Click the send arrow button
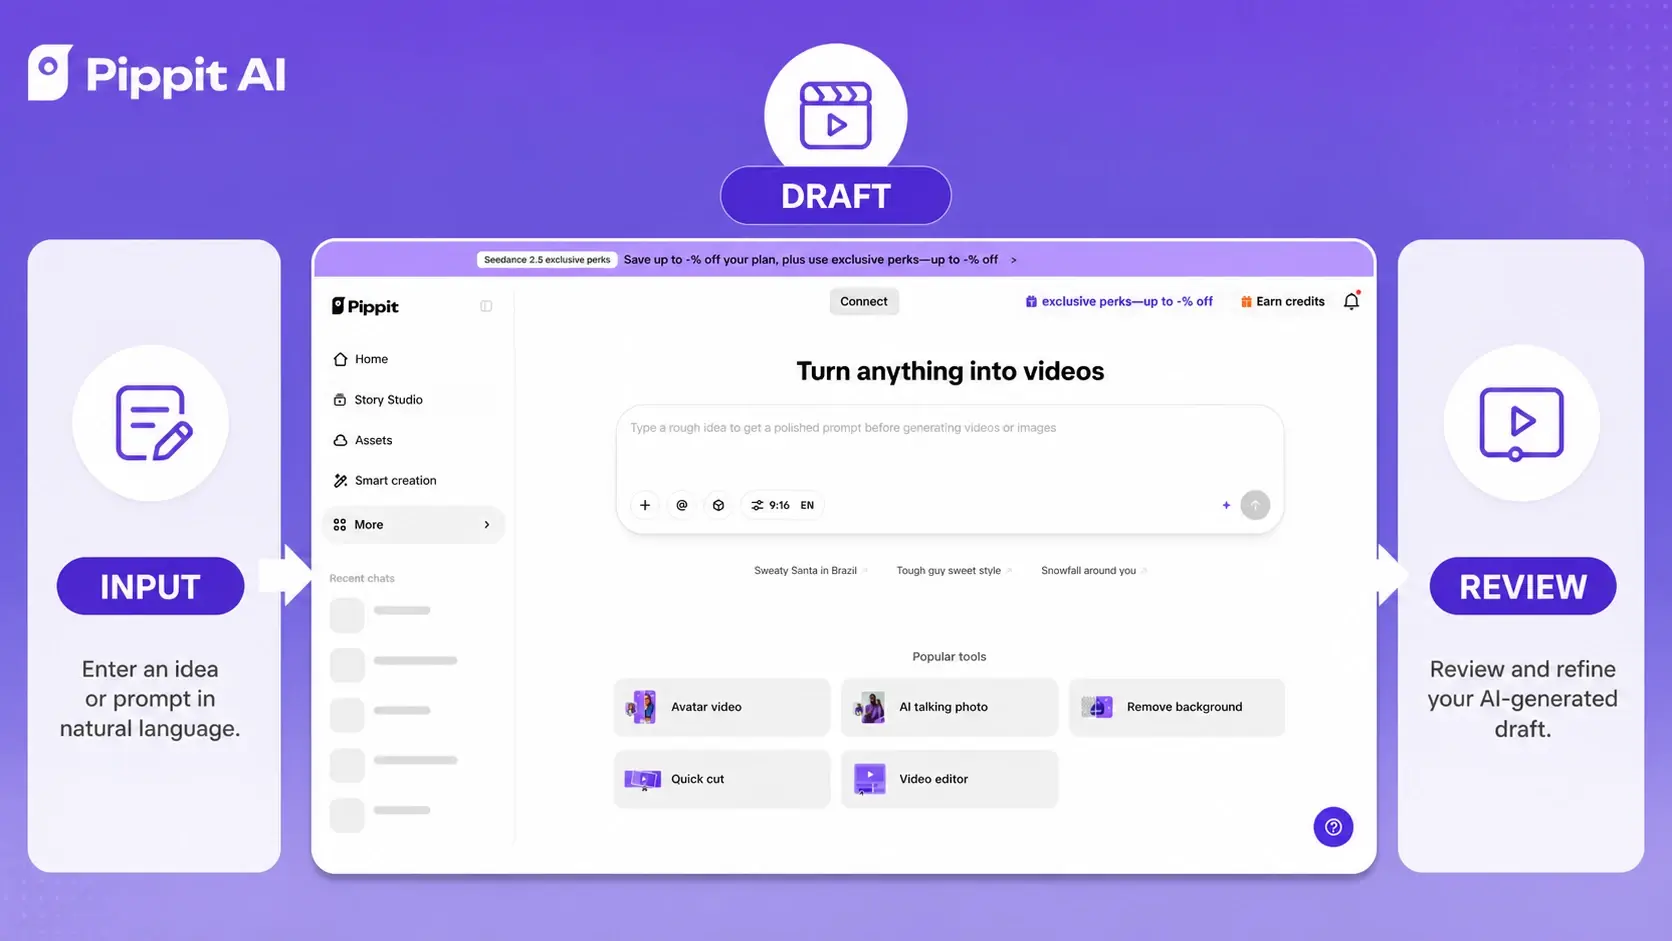 click(1255, 506)
